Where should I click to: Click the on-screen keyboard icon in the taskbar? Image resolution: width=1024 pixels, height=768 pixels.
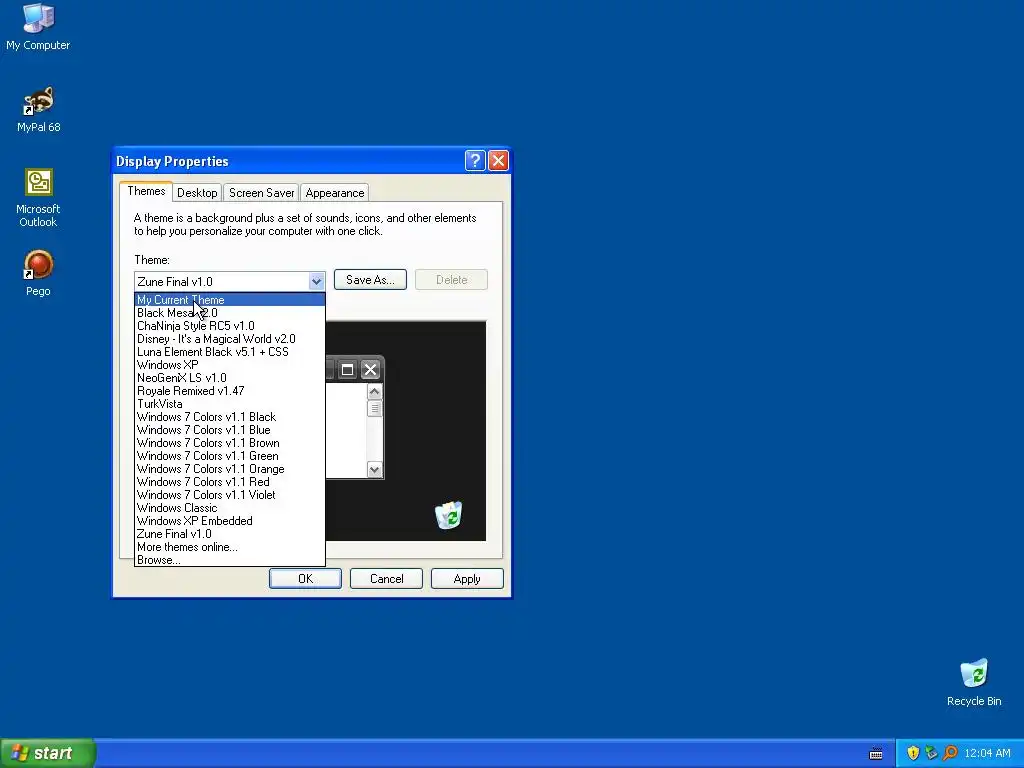click(876, 754)
